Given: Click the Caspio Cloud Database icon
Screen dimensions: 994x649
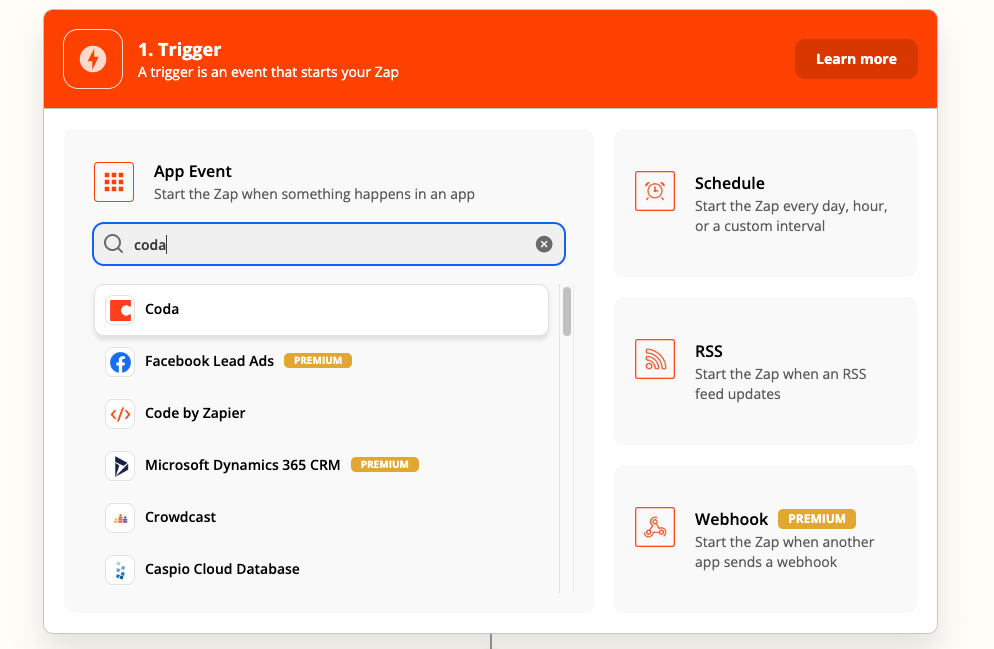Looking at the screenshot, I should point(120,570).
